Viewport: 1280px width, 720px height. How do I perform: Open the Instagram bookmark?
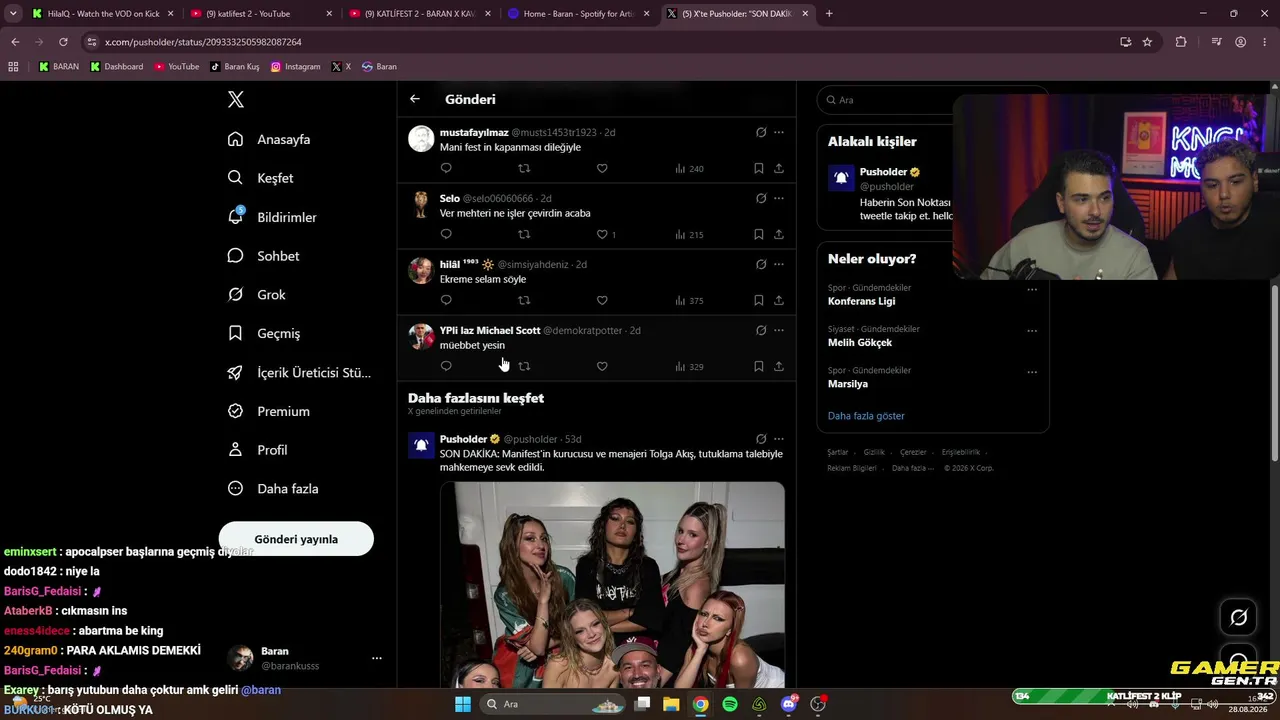click(x=296, y=67)
